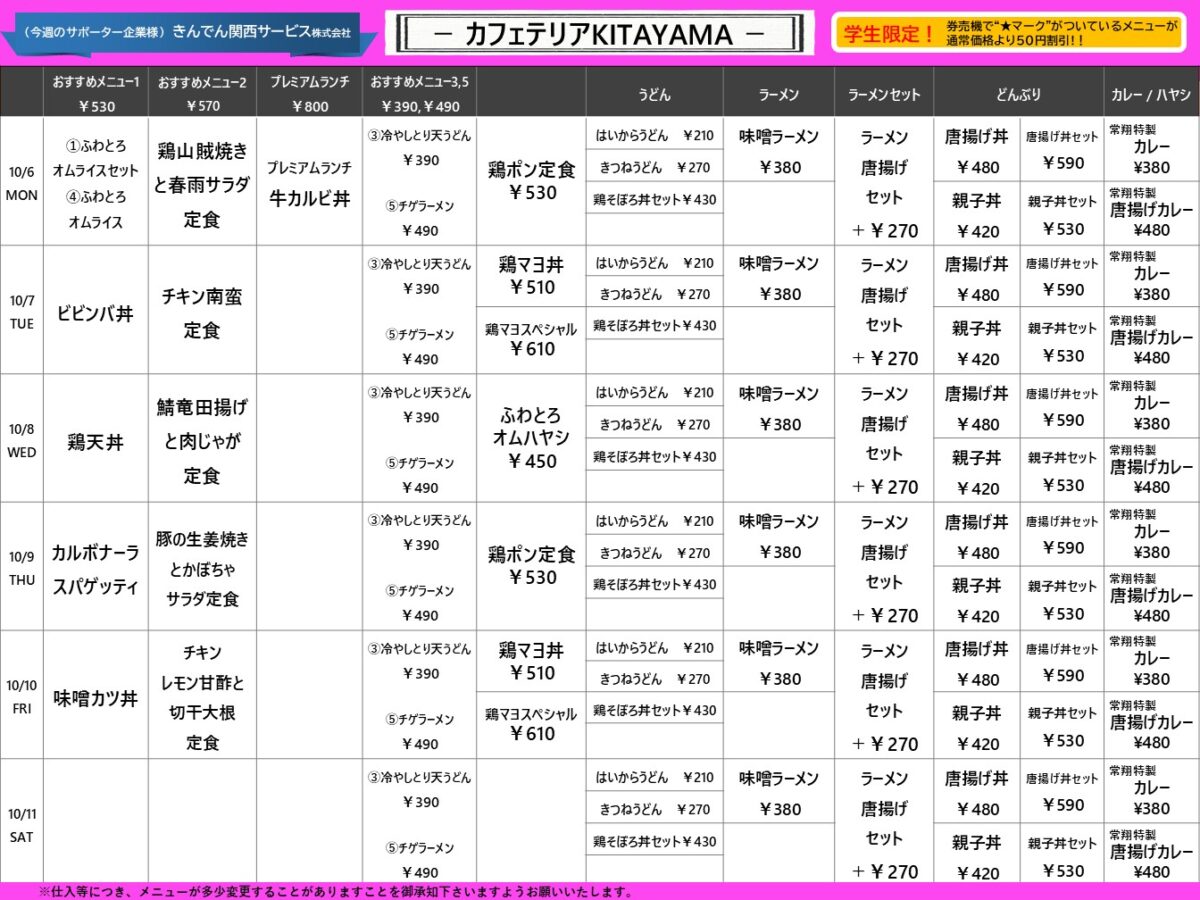This screenshot has height=900, width=1200.
Task: Select Tuesday's ビビンバ丼 menu item
Action: pos(94,314)
